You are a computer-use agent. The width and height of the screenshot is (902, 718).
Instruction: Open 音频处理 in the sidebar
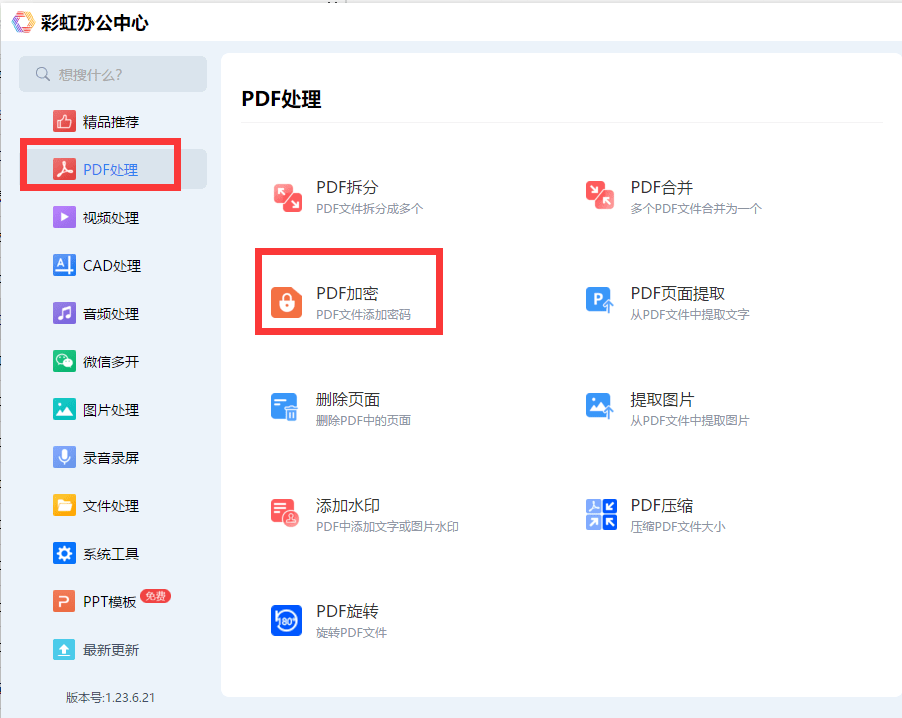(113, 314)
